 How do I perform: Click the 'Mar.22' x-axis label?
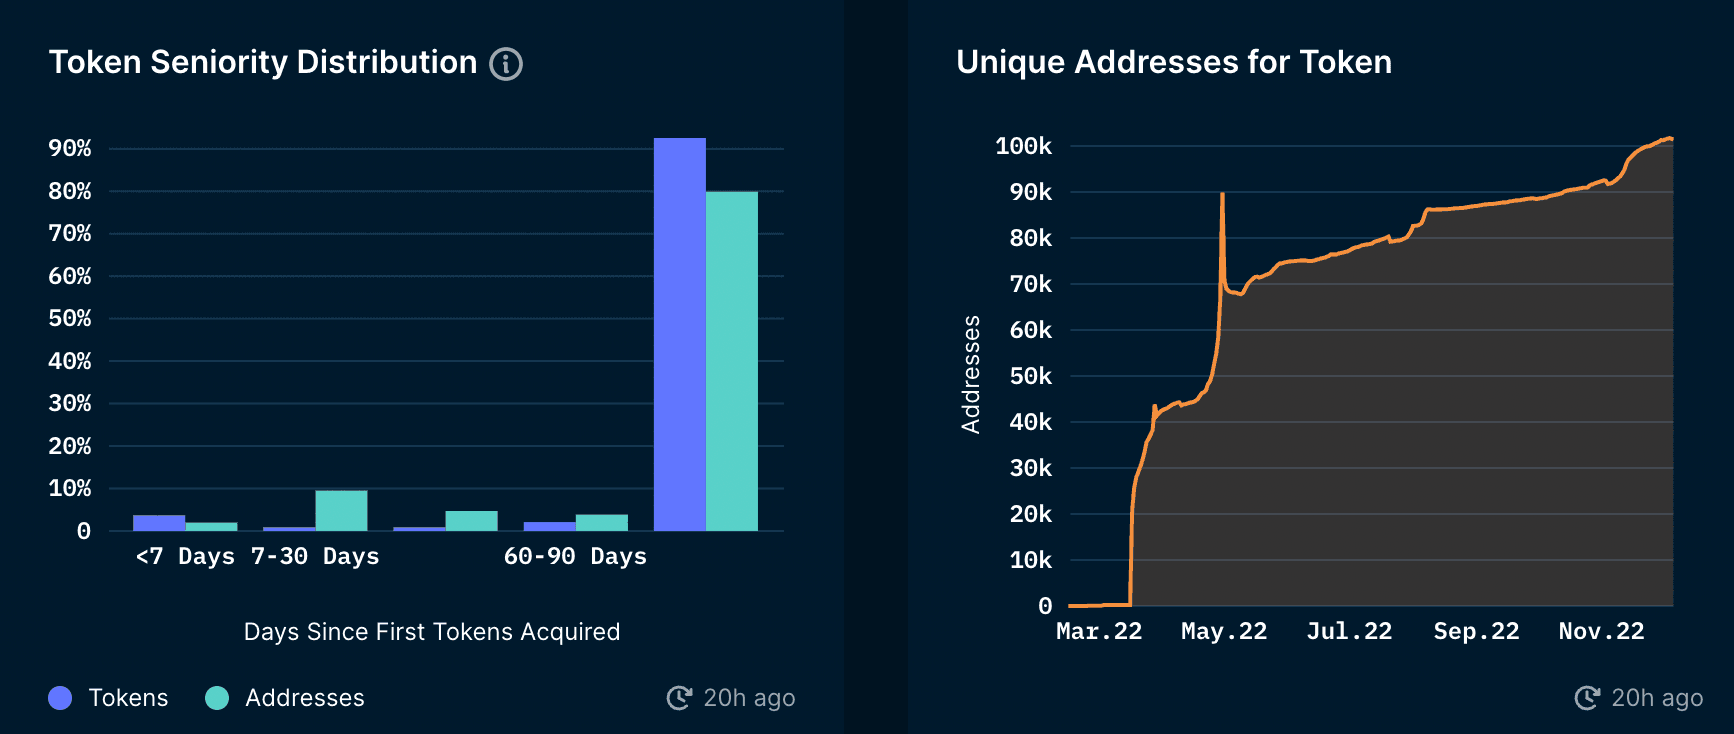[1099, 631]
